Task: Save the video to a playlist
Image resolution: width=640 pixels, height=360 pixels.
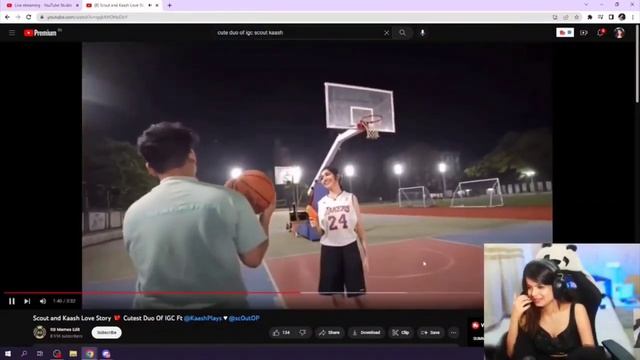Action: [431, 333]
